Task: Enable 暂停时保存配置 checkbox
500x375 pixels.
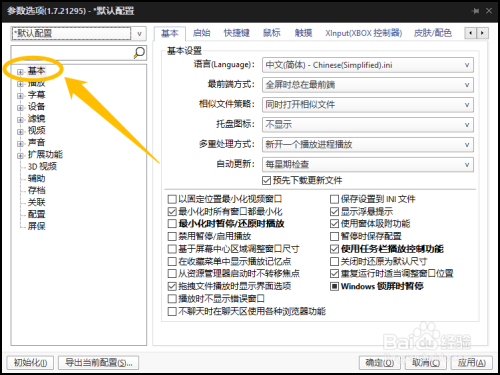Action: point(334,236)
